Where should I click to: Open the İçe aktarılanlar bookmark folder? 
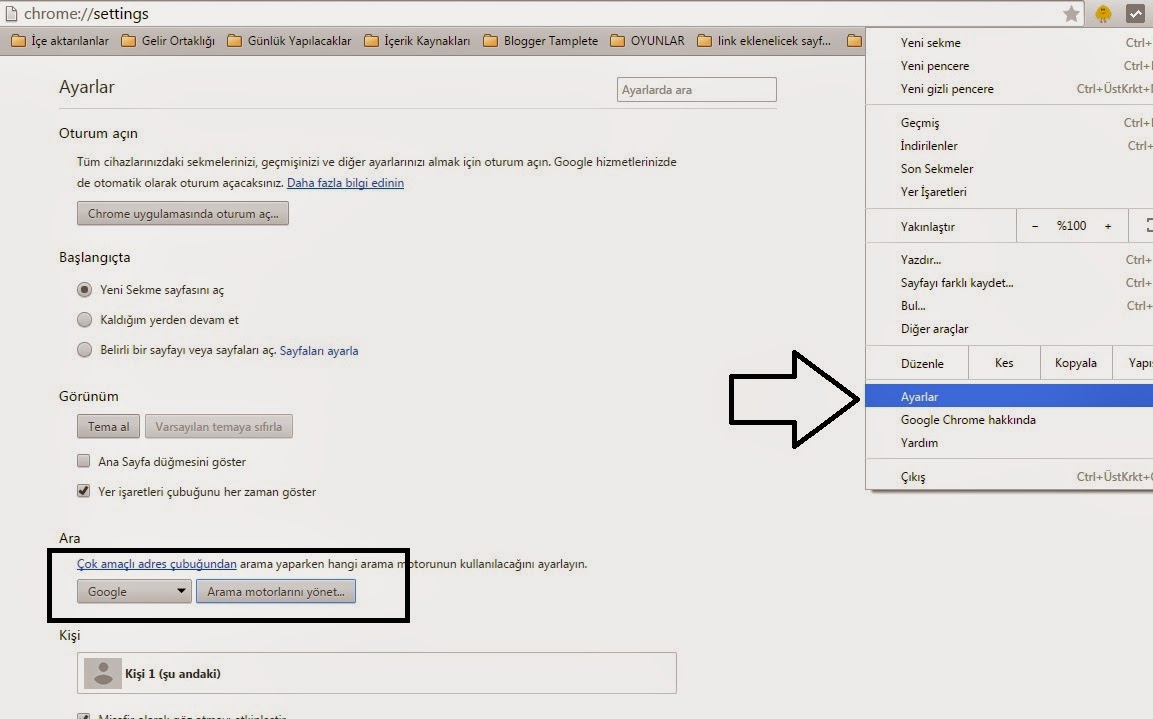pos(60,40)
